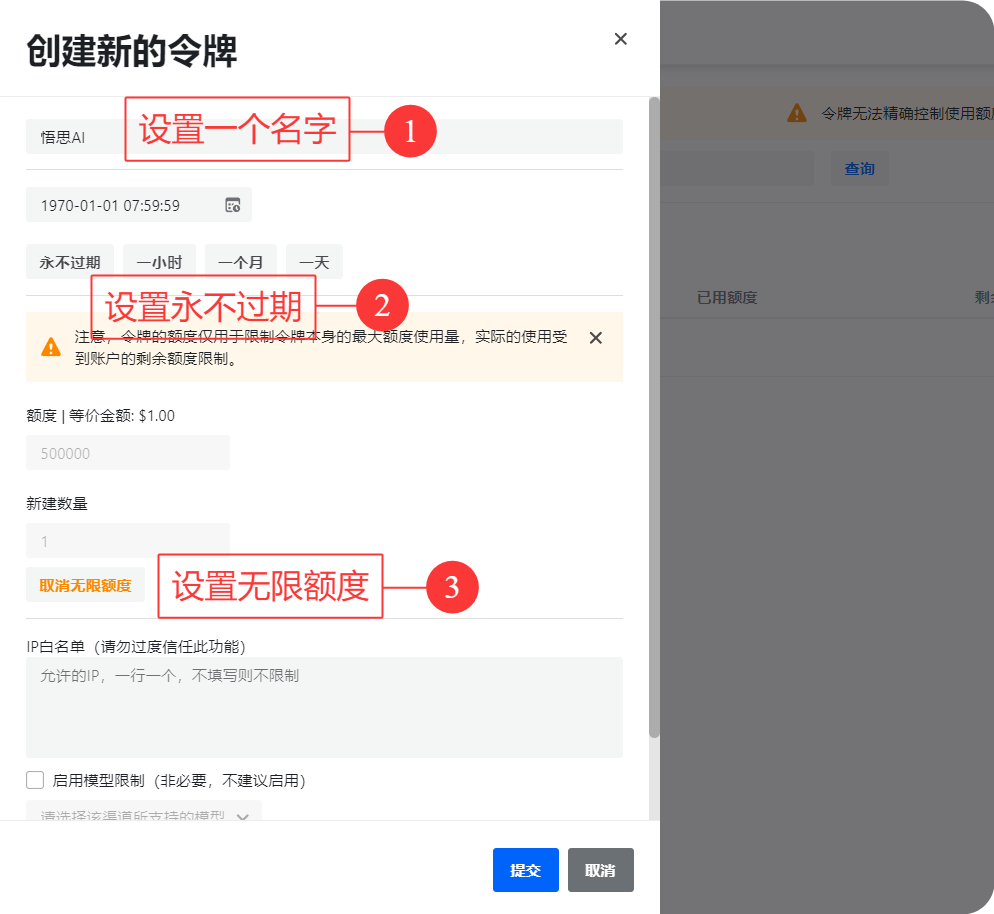994x914 pixels.
Task: Close the 创建新的令牌 dialog
Action: [x=620, y=38]
